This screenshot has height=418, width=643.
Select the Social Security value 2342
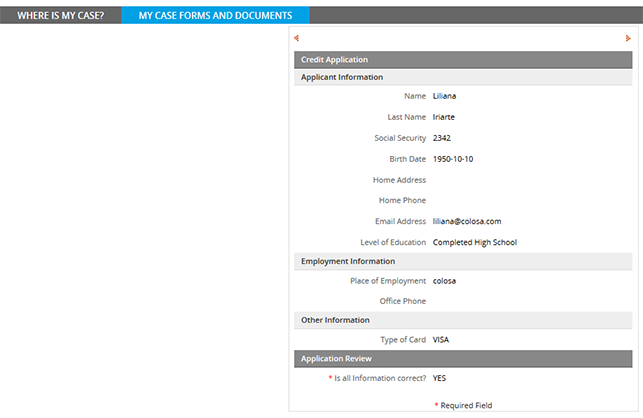[442, 138]
